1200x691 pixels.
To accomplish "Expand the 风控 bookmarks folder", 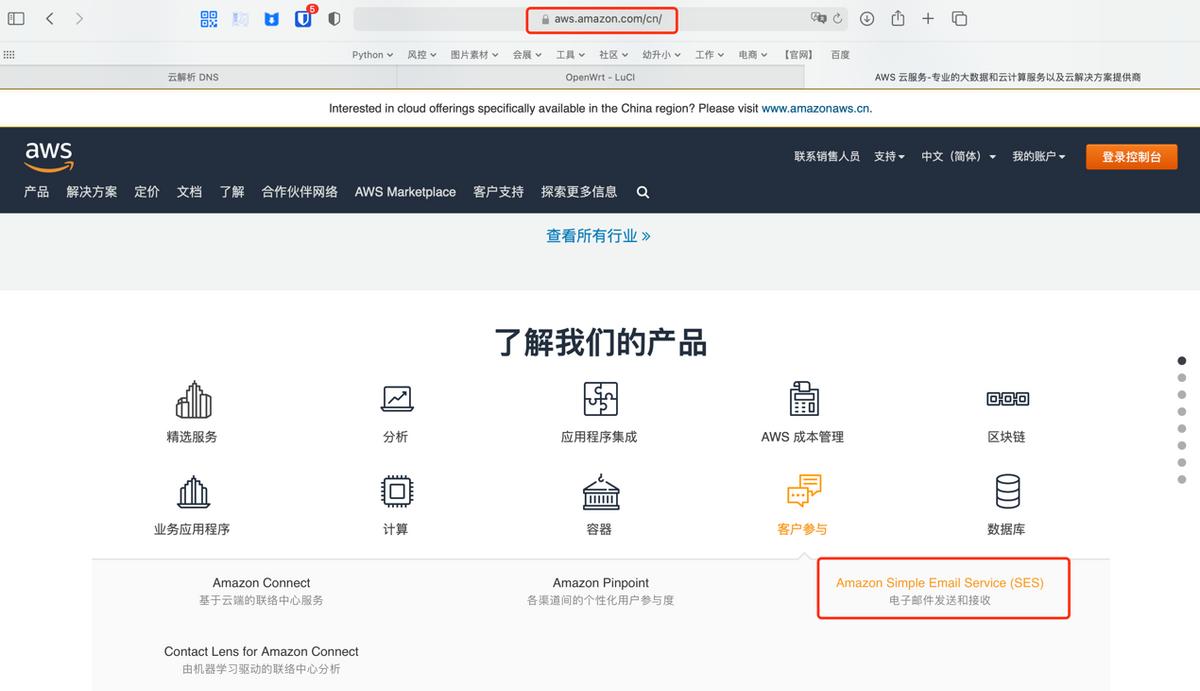I will (421, 55).
